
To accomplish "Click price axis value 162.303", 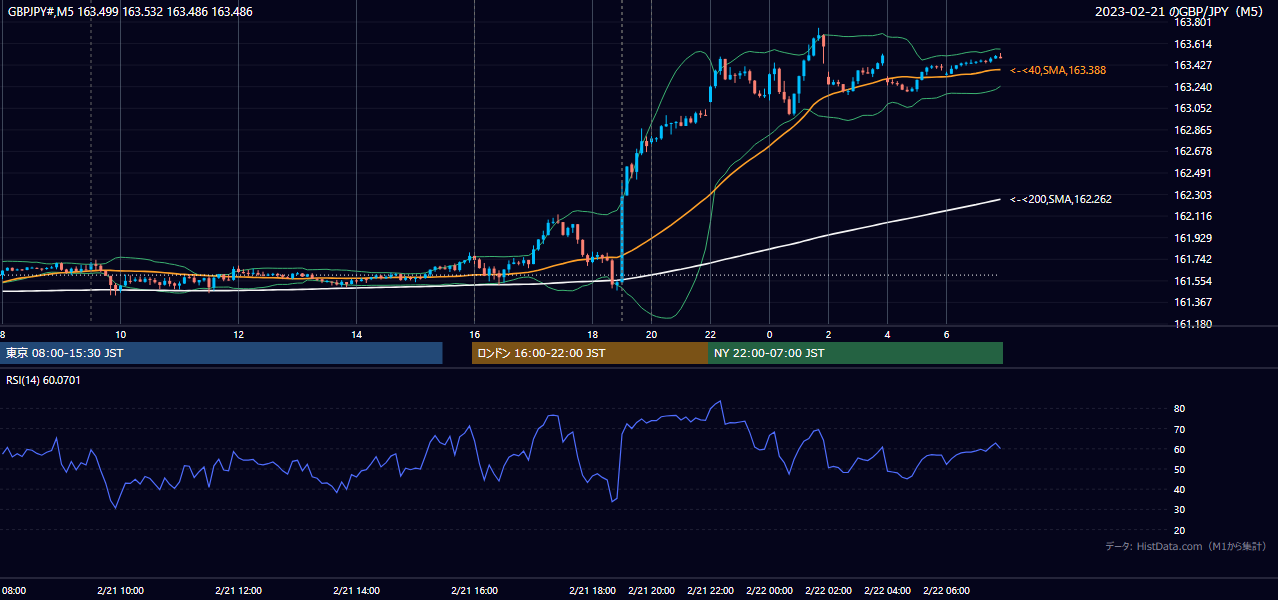I will click(1192, 195).
